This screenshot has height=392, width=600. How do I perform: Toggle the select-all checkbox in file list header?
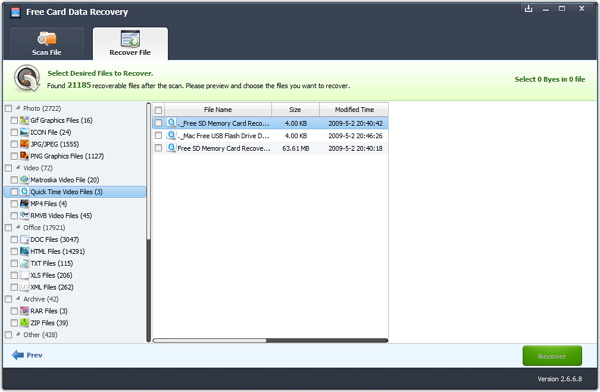158,110
